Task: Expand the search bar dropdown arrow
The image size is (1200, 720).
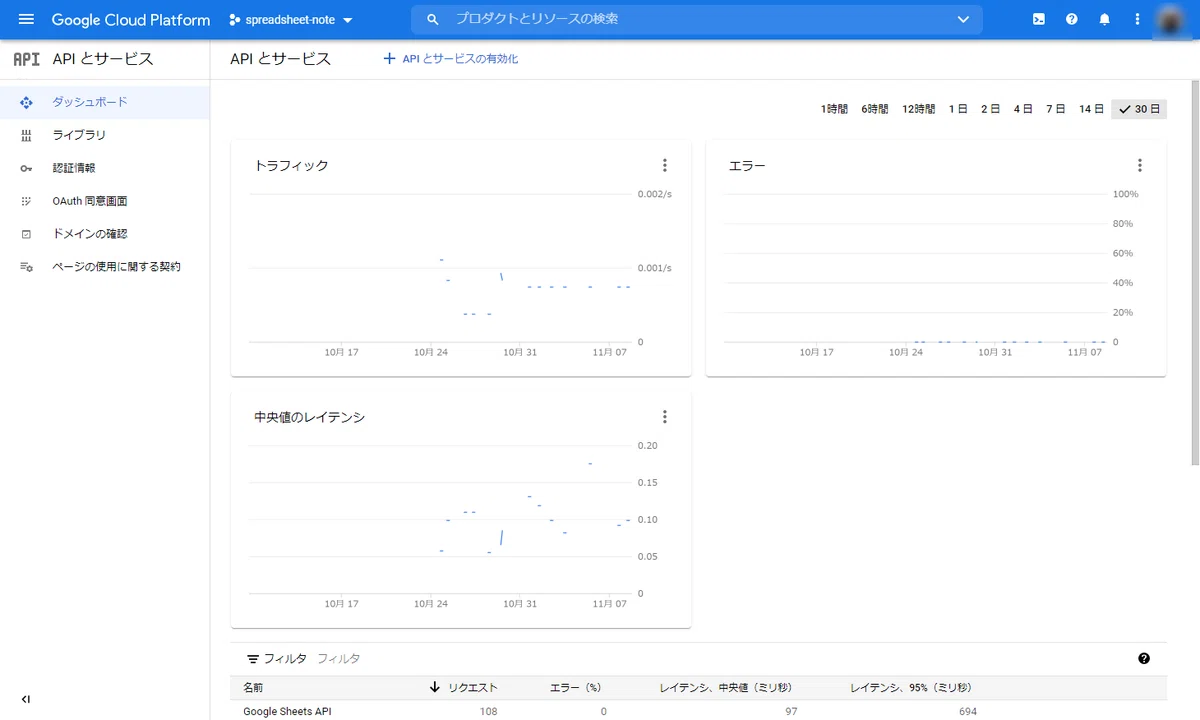Action: pyautogui.click(x=963, y=19)
